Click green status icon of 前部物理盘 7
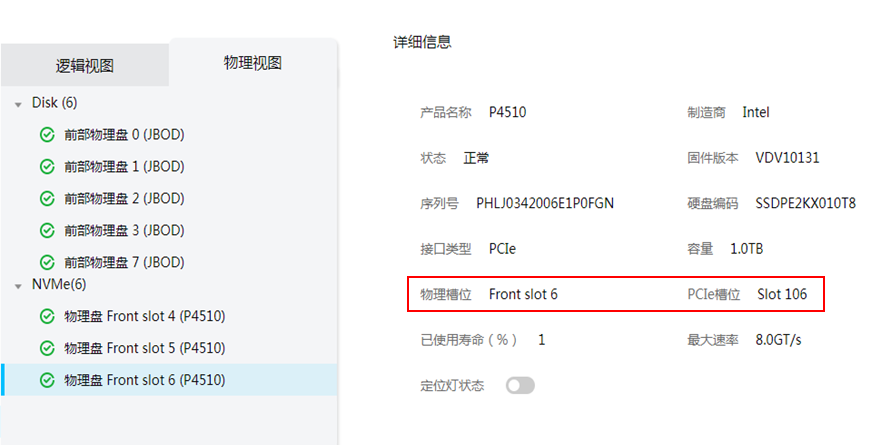 pos(47,262)
